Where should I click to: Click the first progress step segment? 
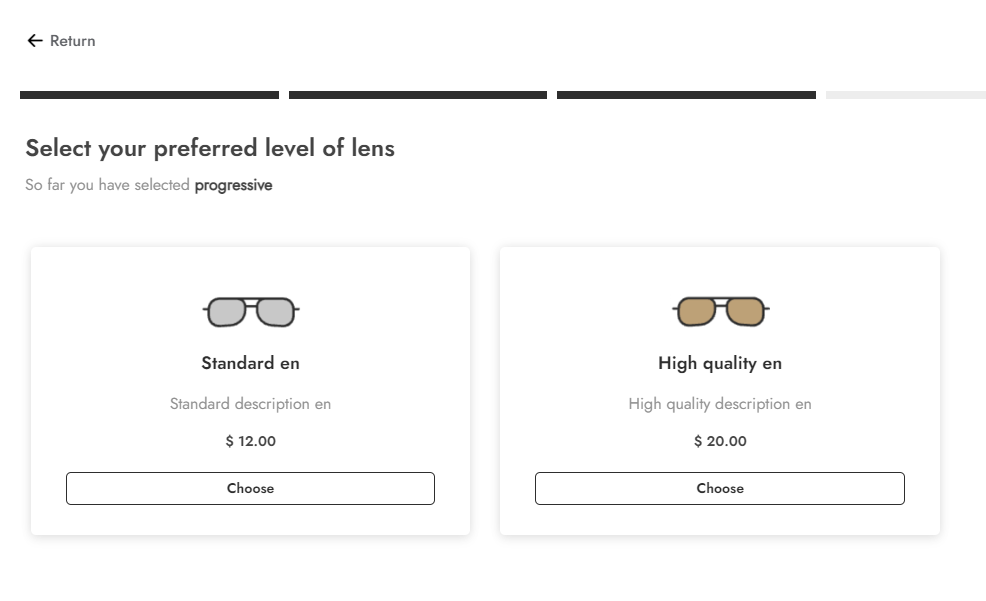point(149,95)
